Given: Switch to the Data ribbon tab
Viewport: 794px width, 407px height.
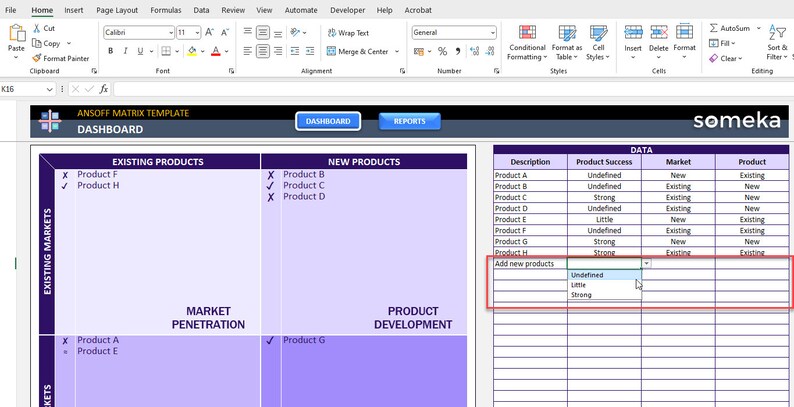Looking at the screenshot, I should coord(201,10).
